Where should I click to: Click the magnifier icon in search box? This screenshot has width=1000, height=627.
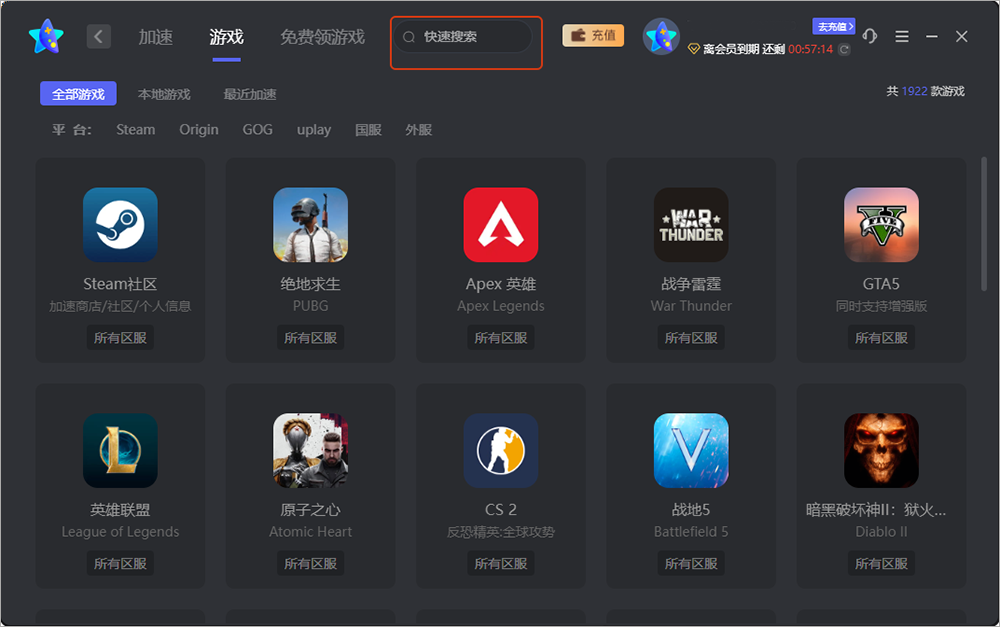(409, 37)
